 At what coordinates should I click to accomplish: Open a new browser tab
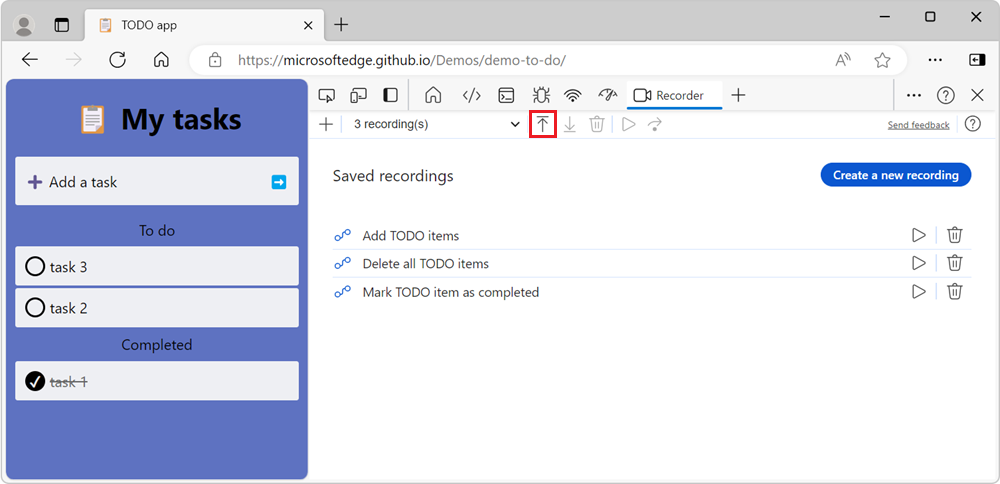click(x=341, y=26)
